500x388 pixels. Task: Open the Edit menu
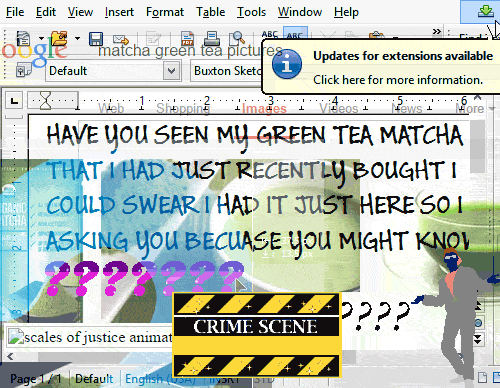46,12
